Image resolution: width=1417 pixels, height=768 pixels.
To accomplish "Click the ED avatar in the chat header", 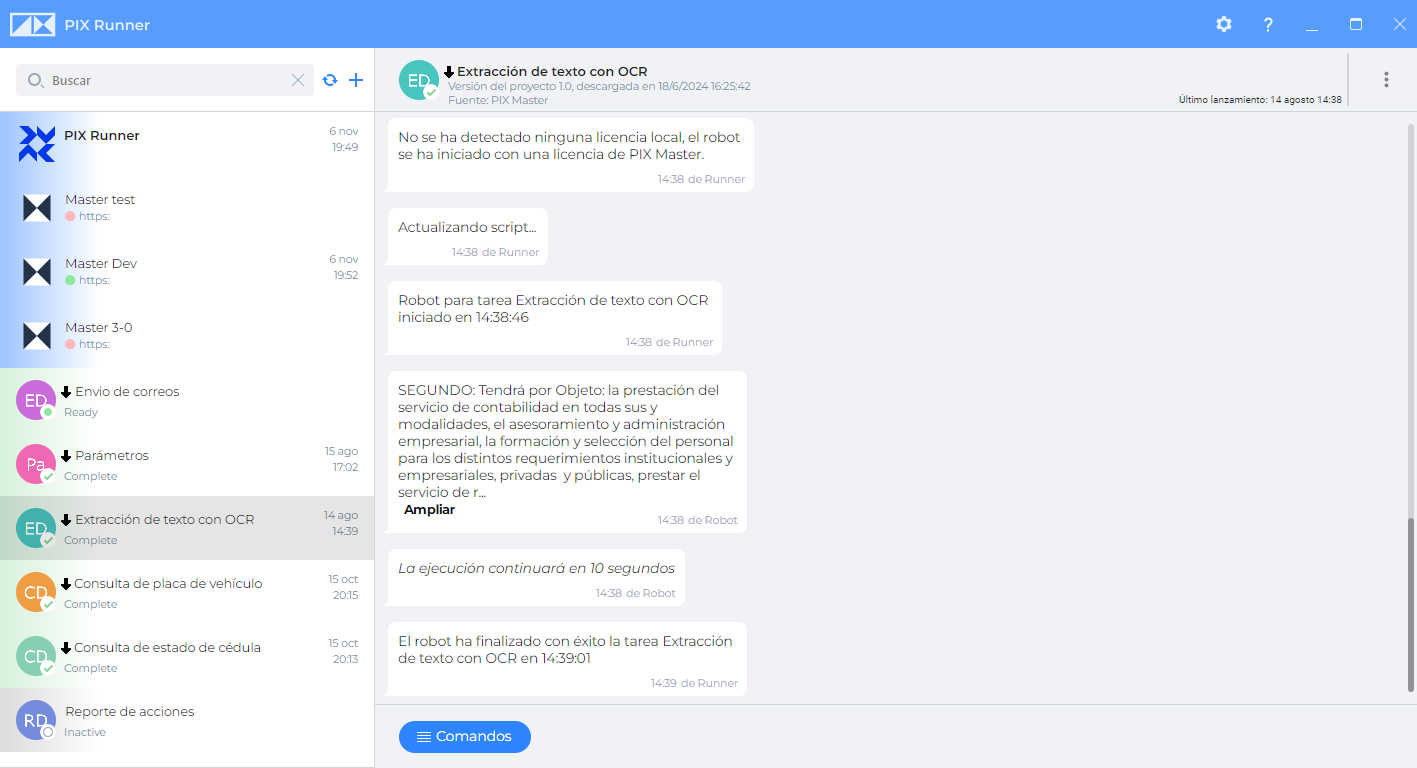I will pos(419,80).
